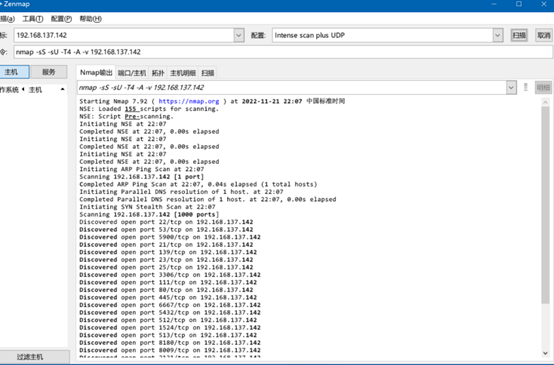Open the scan menu in menu bar
The height and width of the screenshot is (365, 554).
(7, 19)
